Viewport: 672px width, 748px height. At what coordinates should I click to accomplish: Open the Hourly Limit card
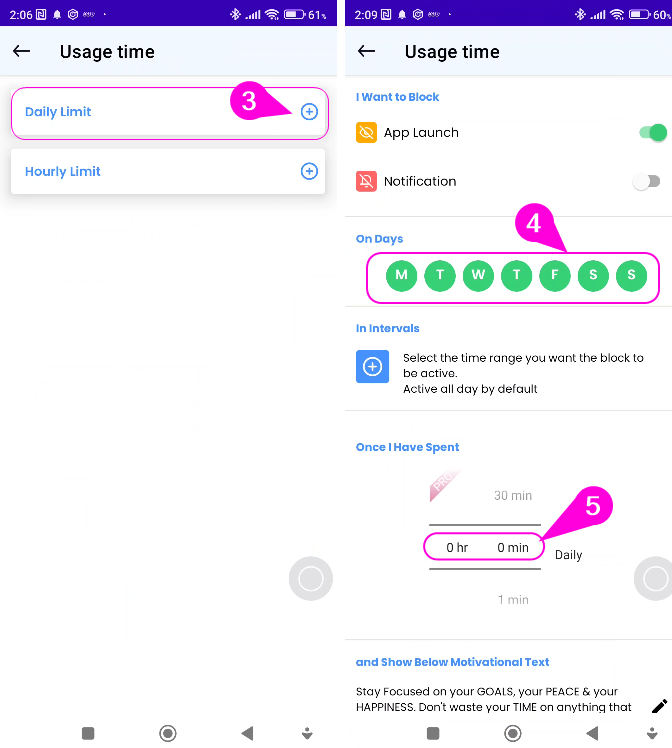click(x=168, y=171)
